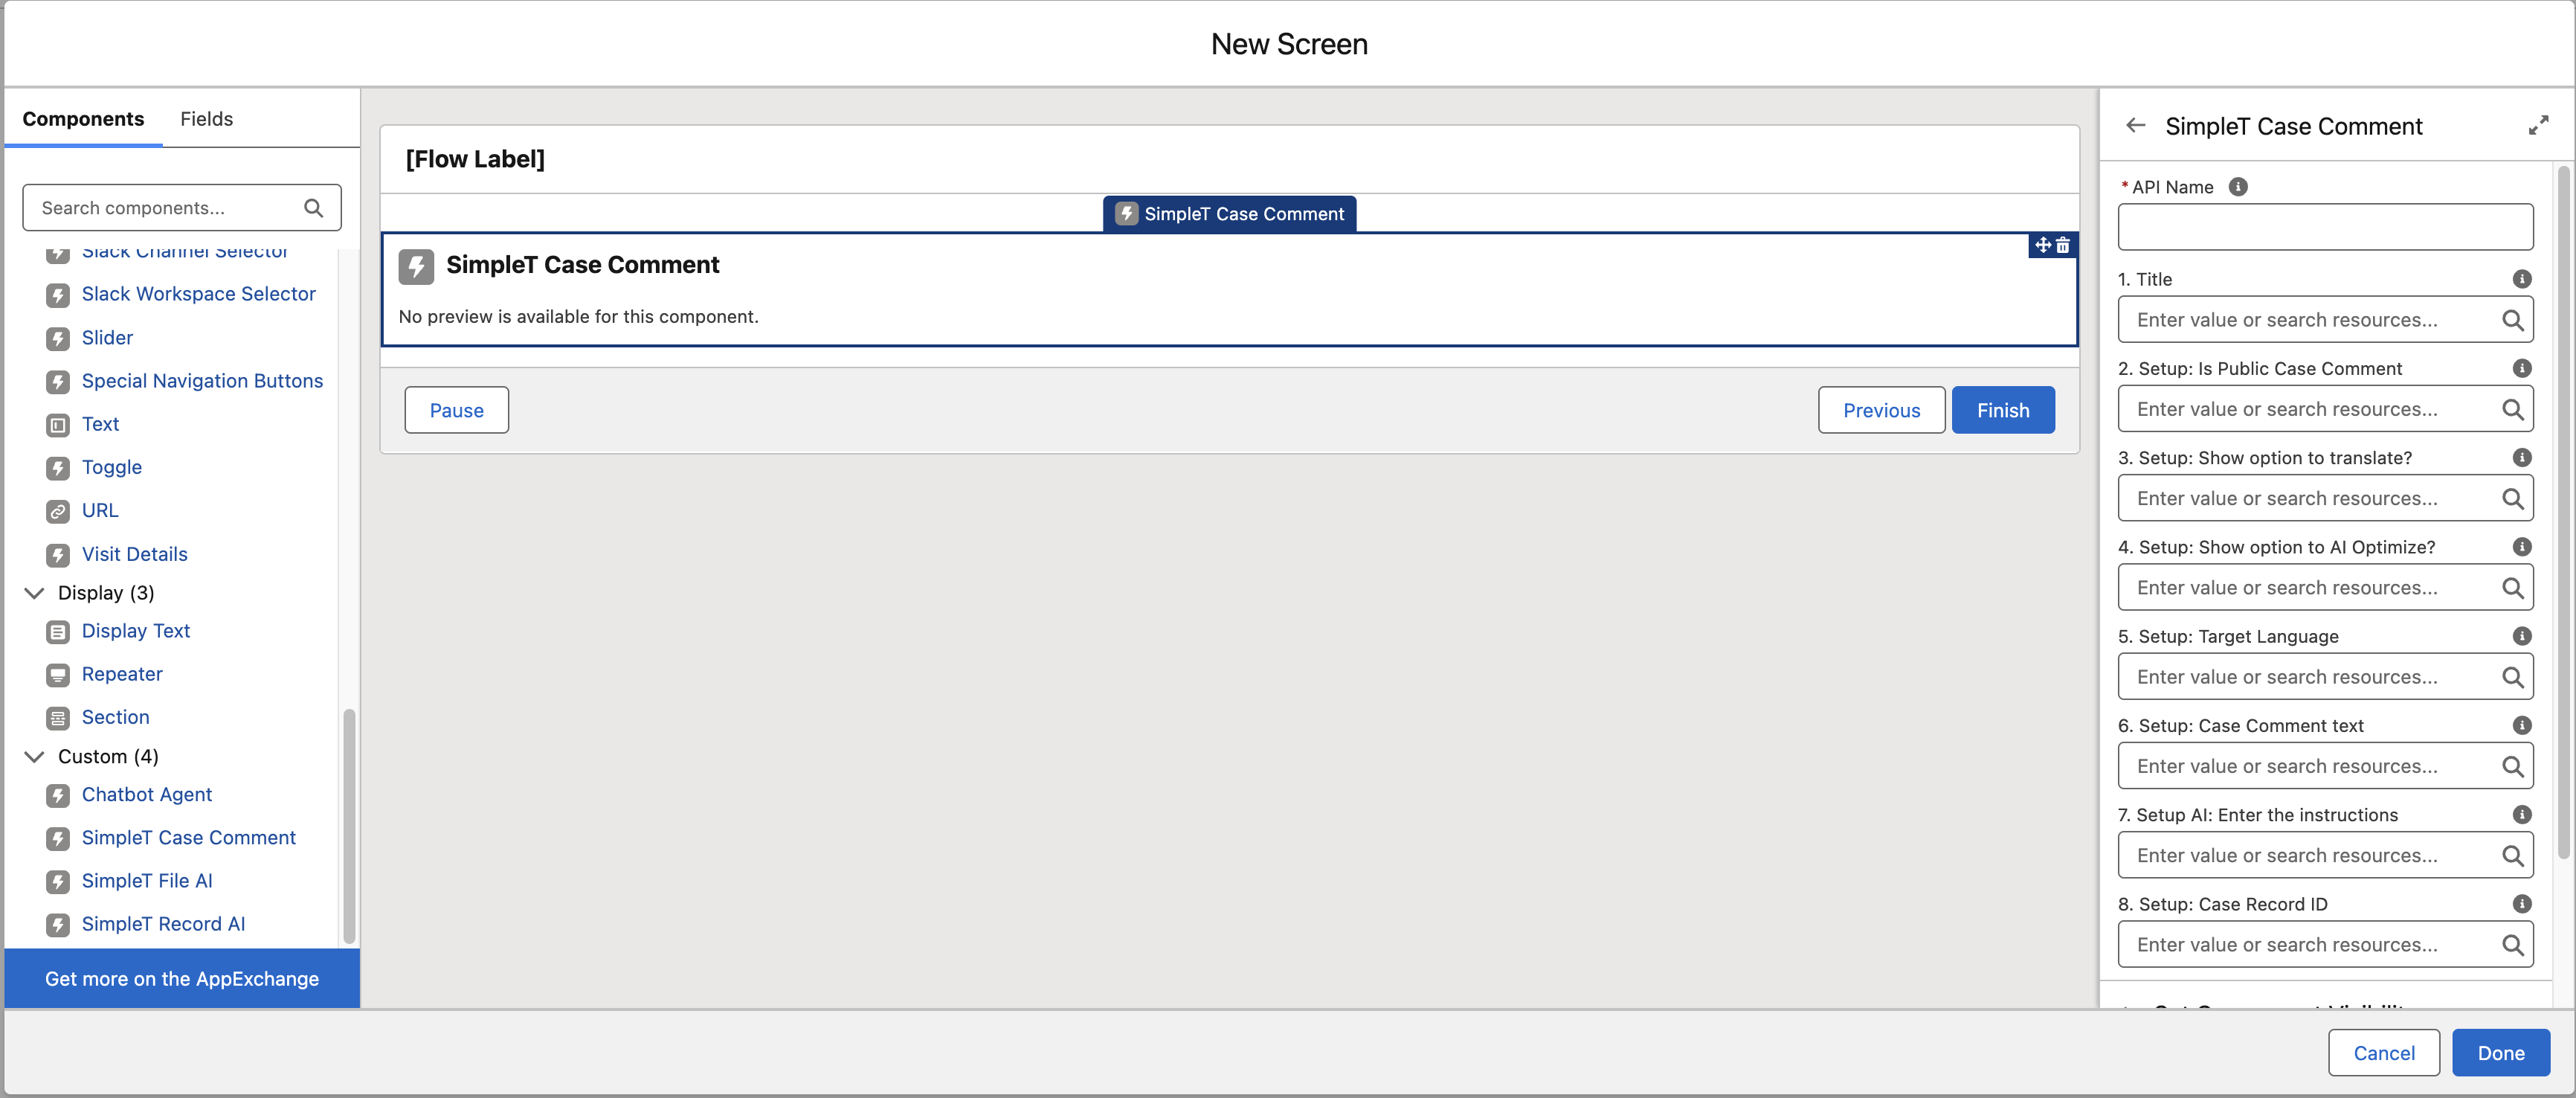Click the back arrow in the properties panel
Screen dimensions: 2576x1098
click(x=2136, y=125)
